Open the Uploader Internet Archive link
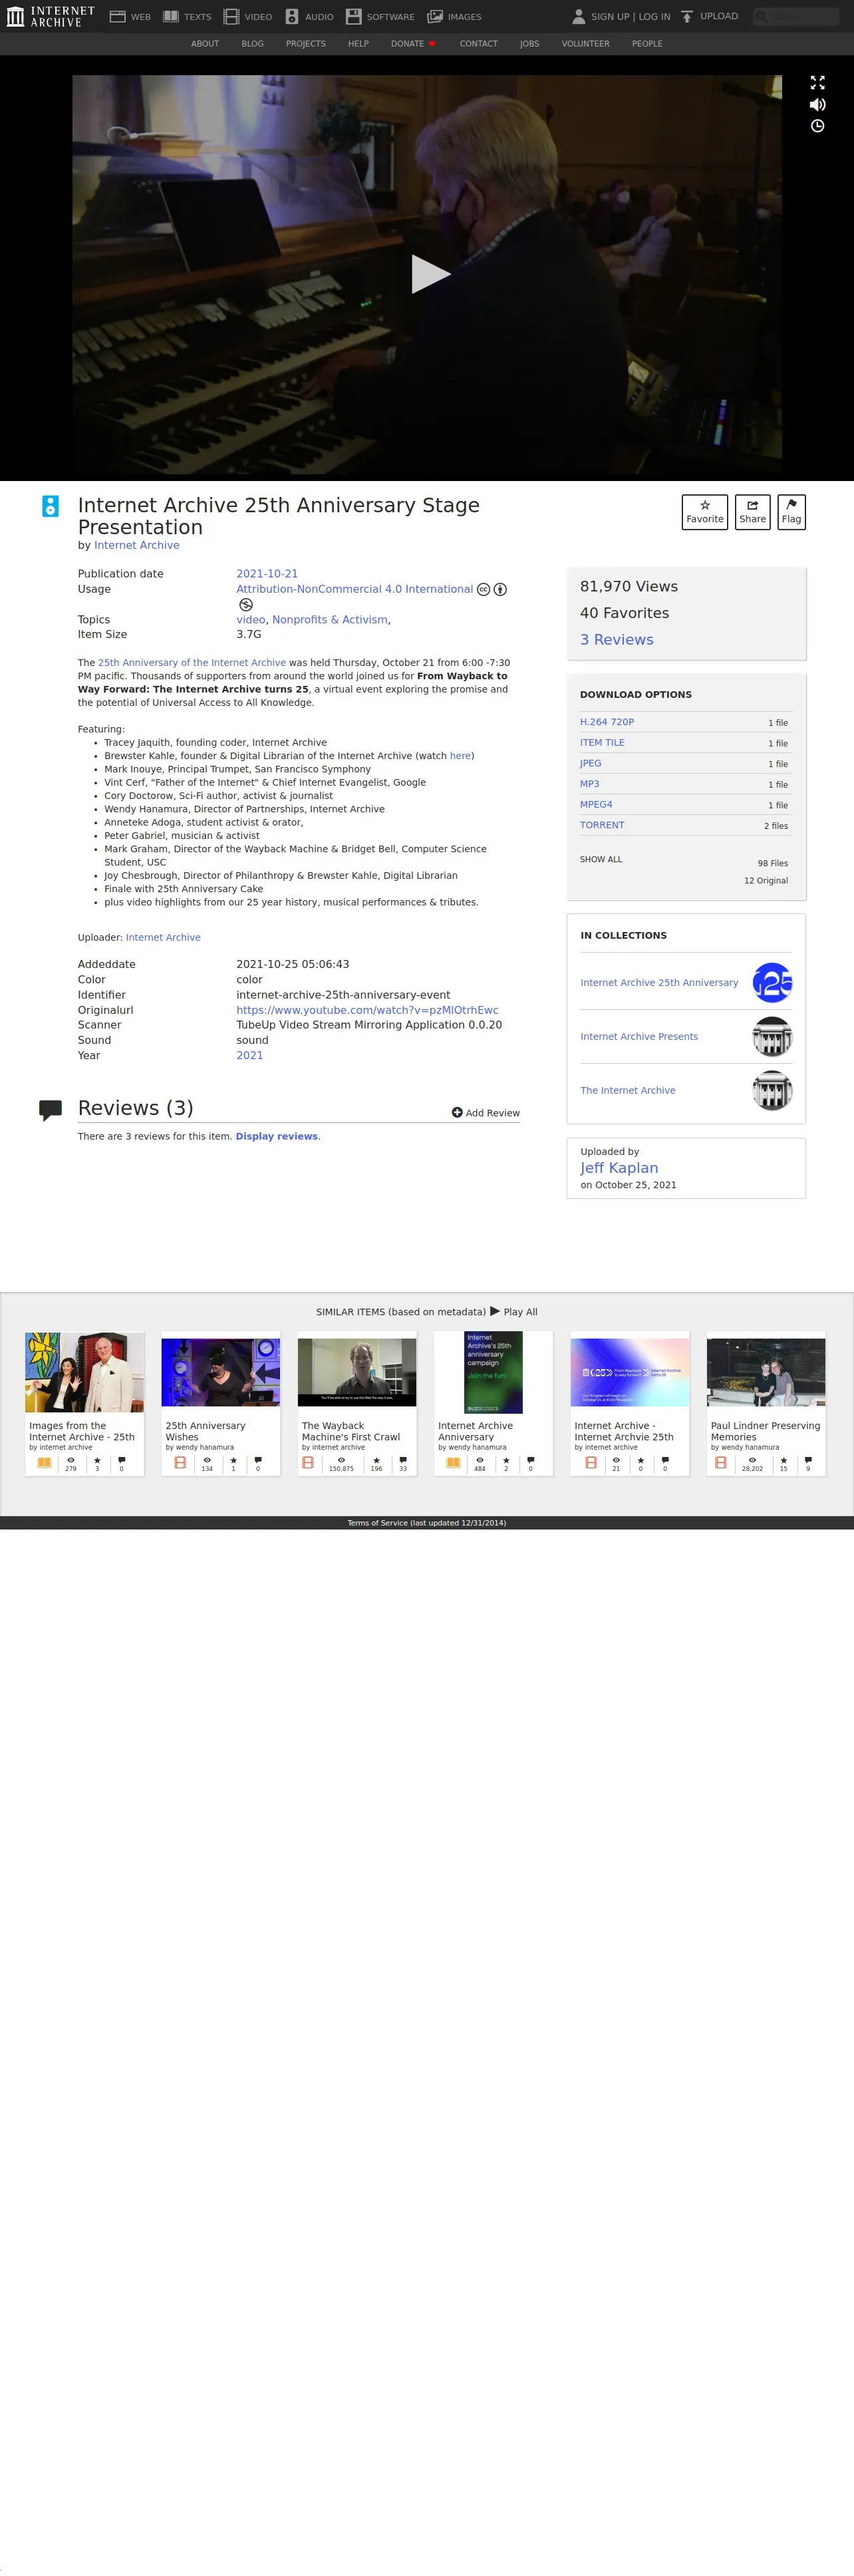Image resolution: width=854 pixels, height=2576 pixels. coord(163,938)
